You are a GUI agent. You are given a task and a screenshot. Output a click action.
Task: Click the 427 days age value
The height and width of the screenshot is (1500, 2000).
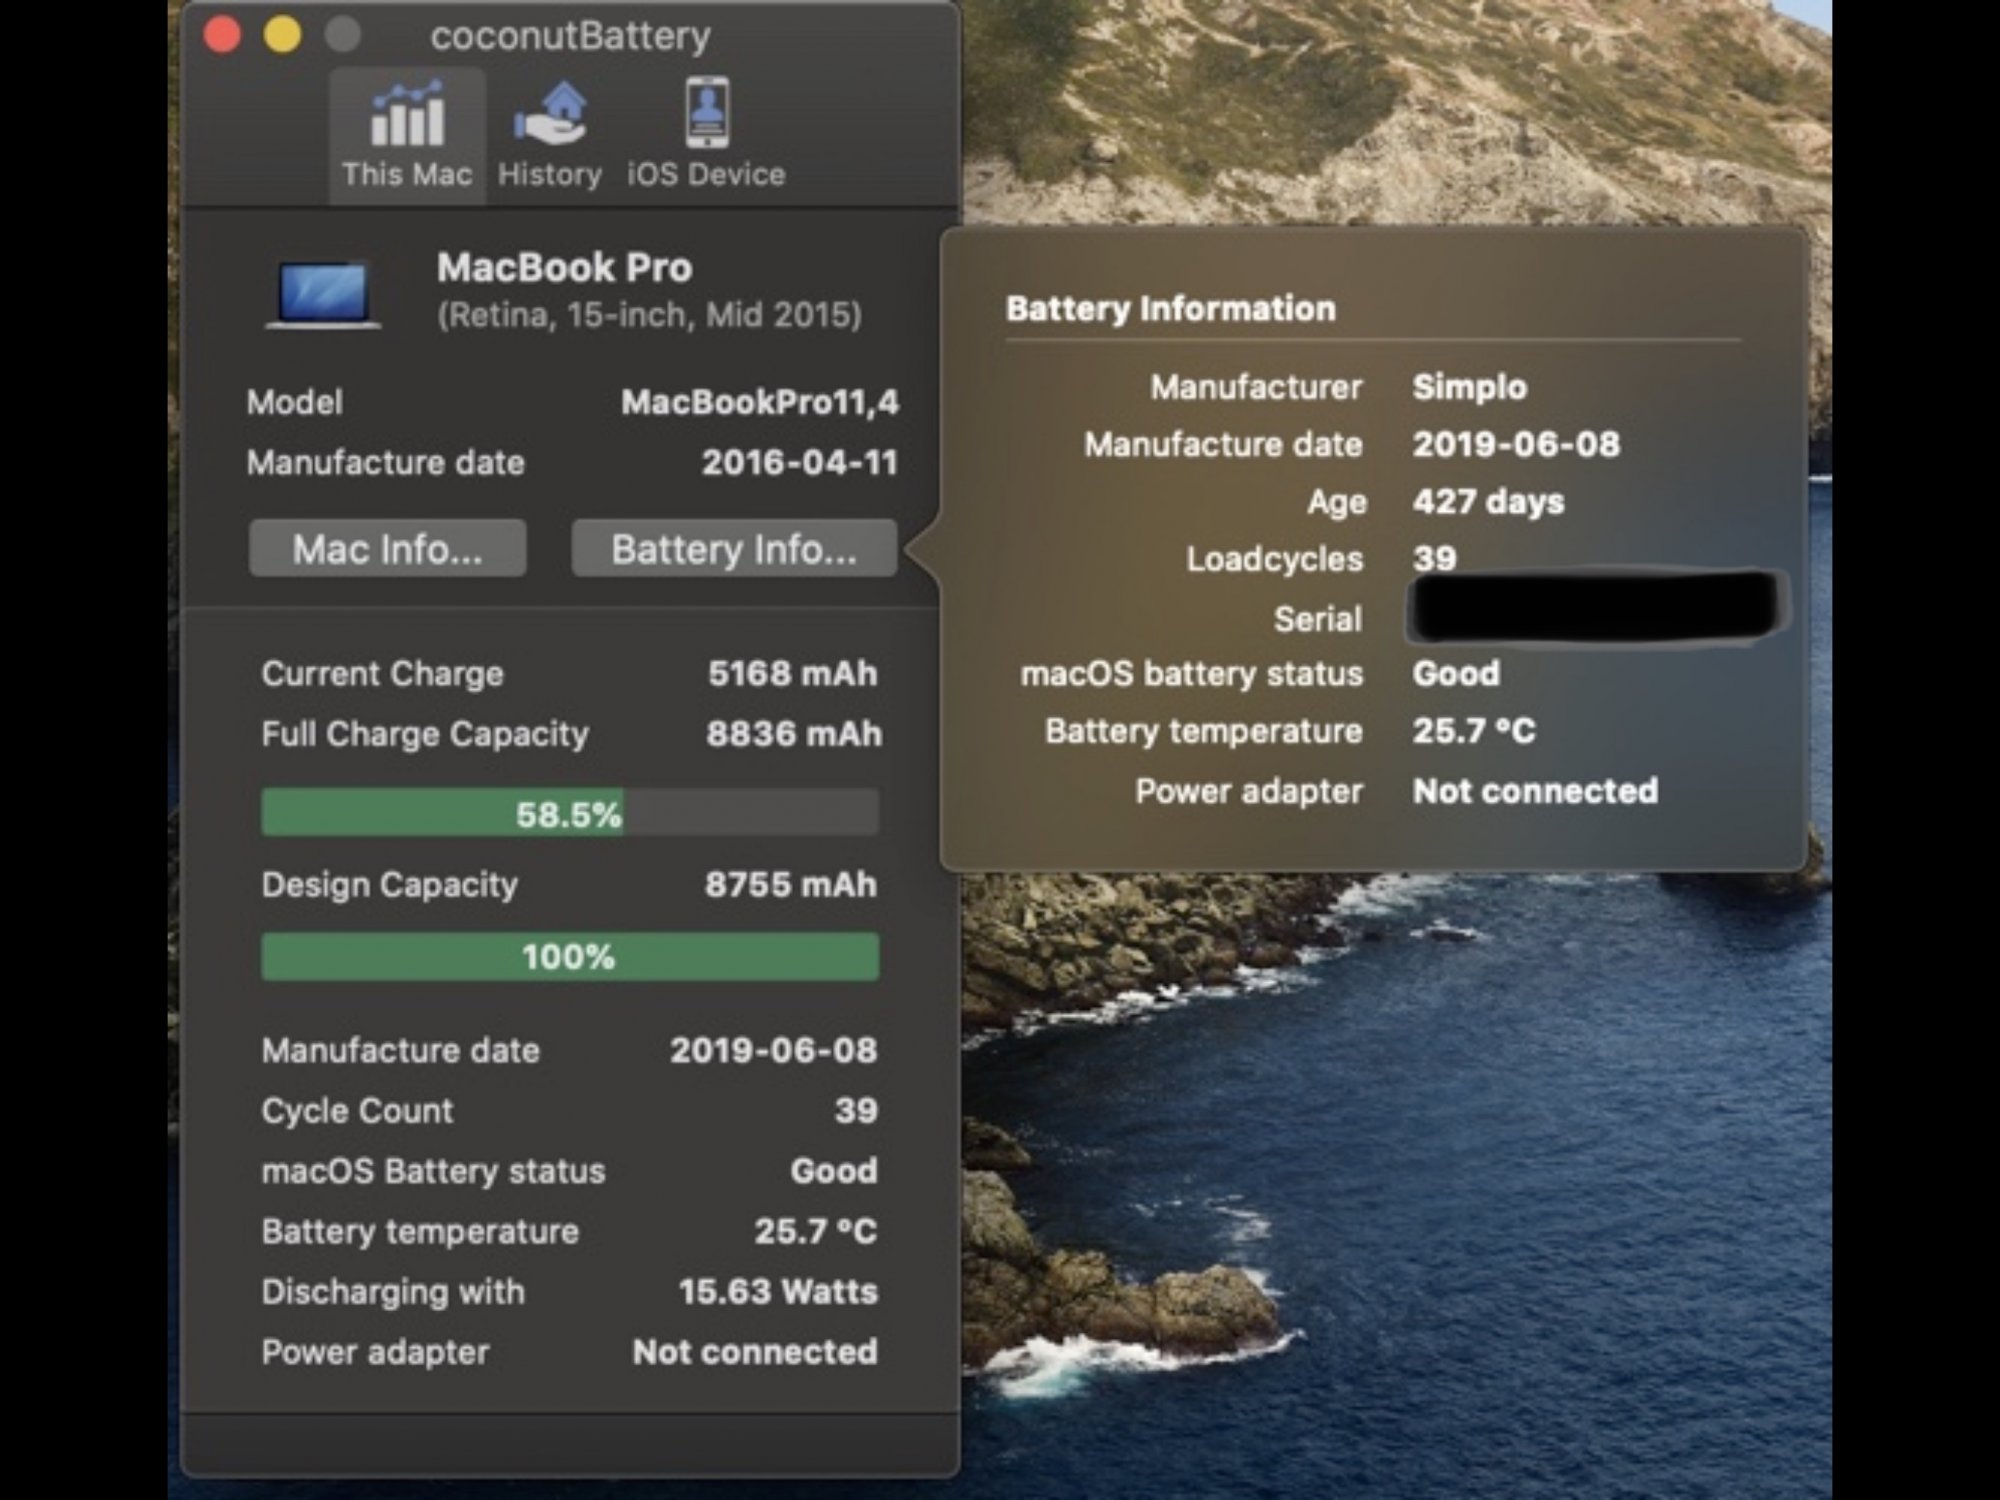(x=1488, y=501)
